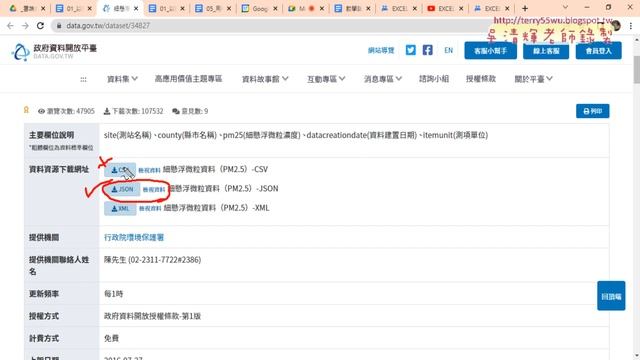
Task: Switch to the second tab, a Docs tab starting 01_
Action: coord(73,8)
